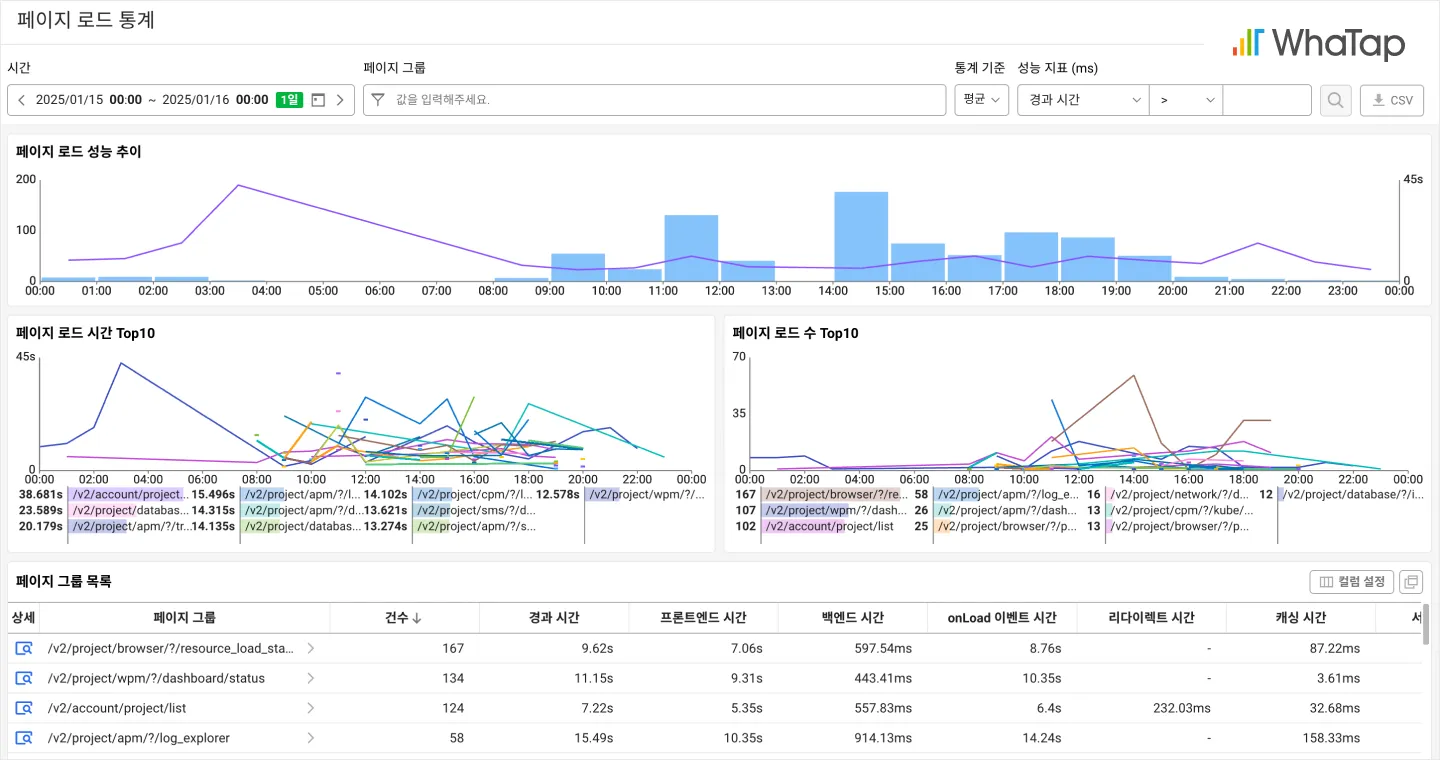Image resolution: width=1440 pixels, height=760 pixels.
Task: Click the 캐싱 시간 column header
Action: coord(1300,618)
